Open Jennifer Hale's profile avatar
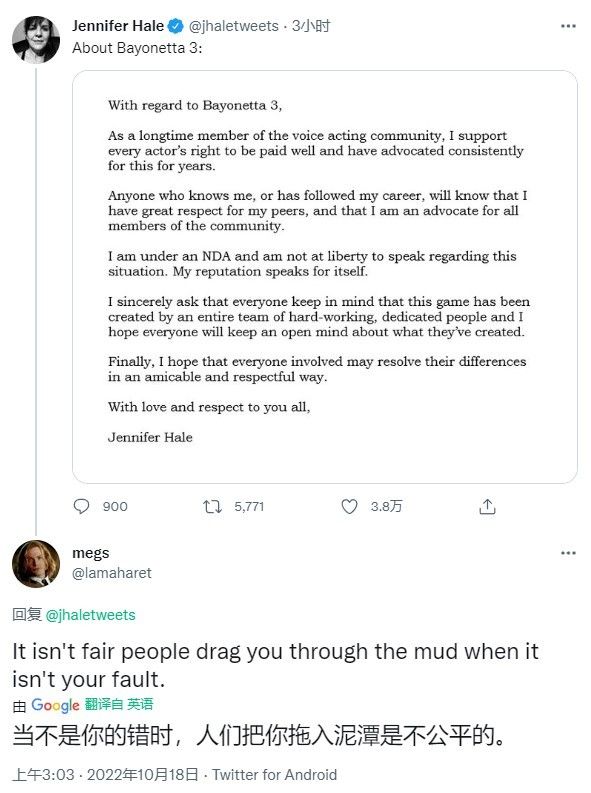The width and height of the screenshot is (591, 793). click(36, 40)
